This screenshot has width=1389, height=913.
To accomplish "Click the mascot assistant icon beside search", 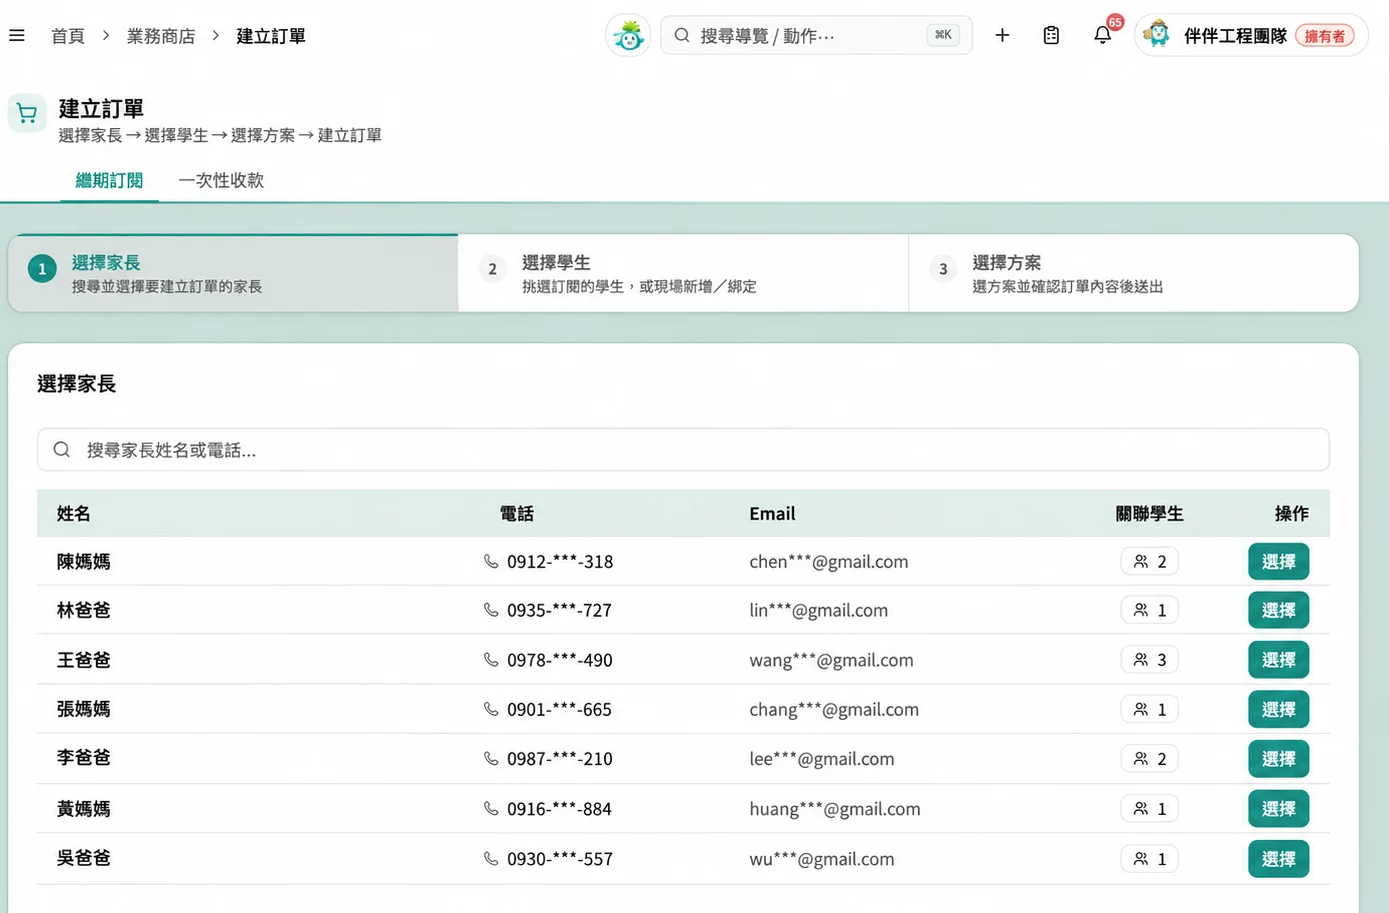I will tap(629, 36).
